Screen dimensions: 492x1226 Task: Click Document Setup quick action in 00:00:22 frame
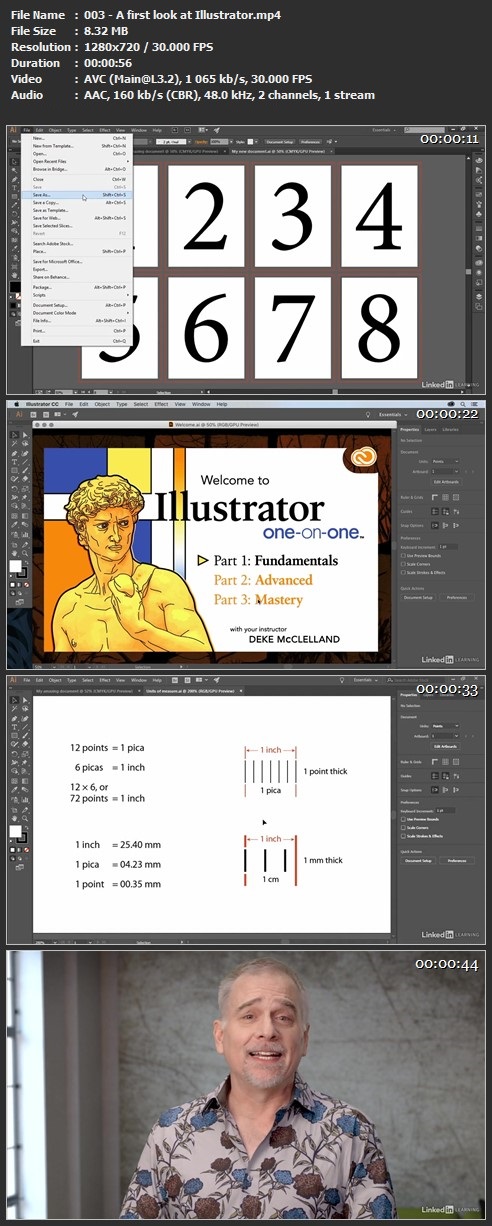click(x=418, y=598)
